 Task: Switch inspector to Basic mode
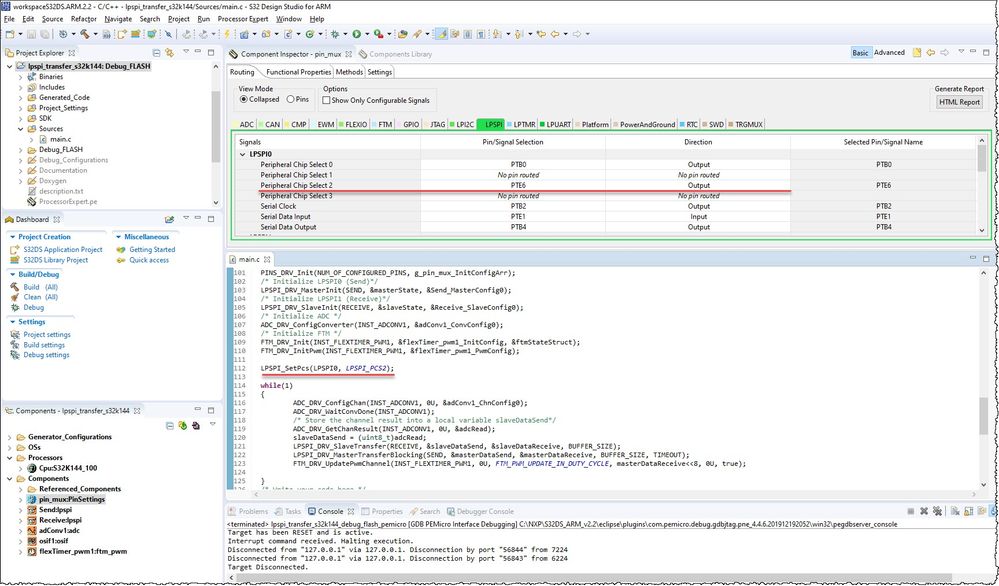pos(860,53)
